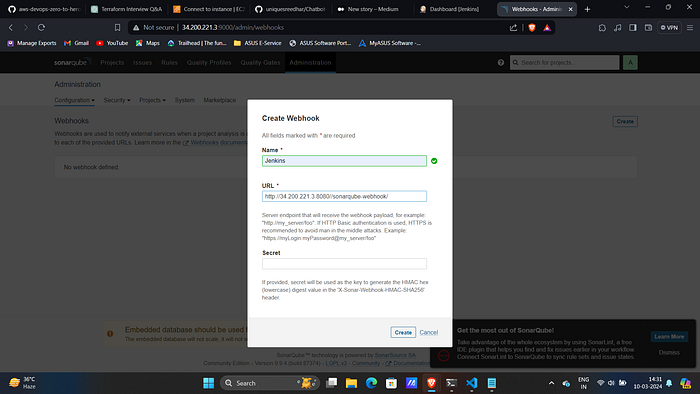
Task: Open the System admin tab
Action: click(184, 100)
